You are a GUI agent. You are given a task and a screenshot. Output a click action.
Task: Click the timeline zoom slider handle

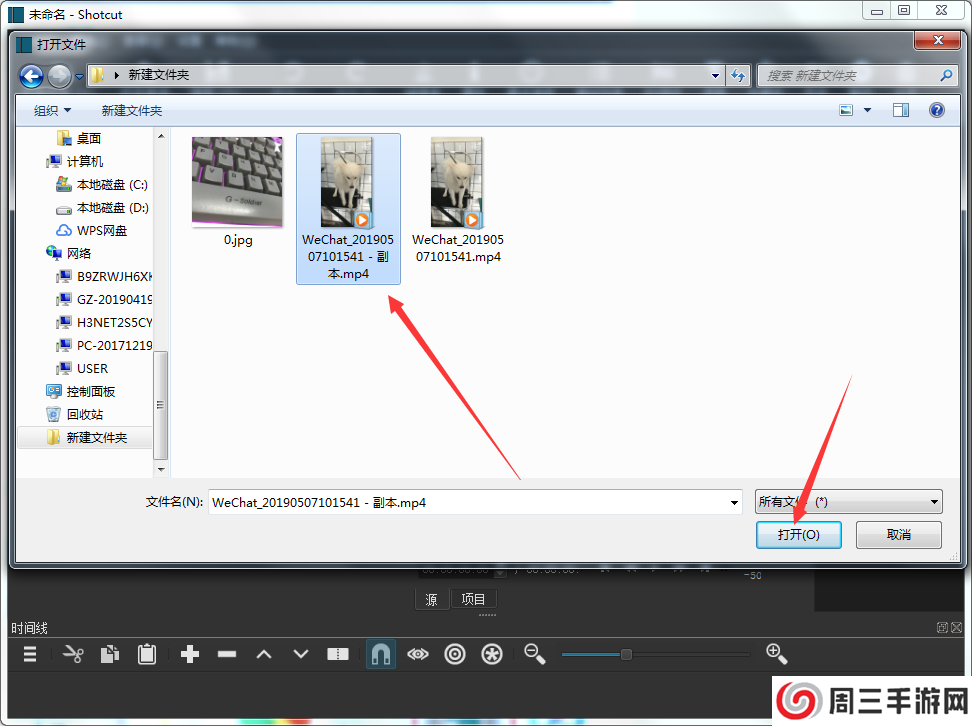coord(626,654)
